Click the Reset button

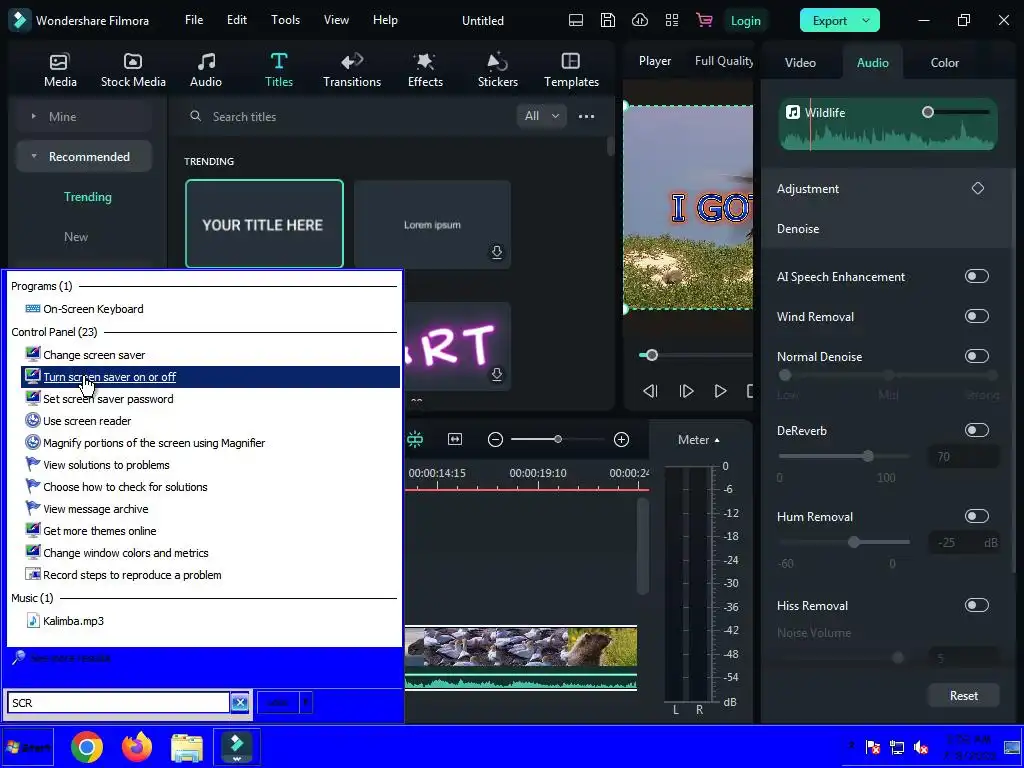click(x=963, y=696)
